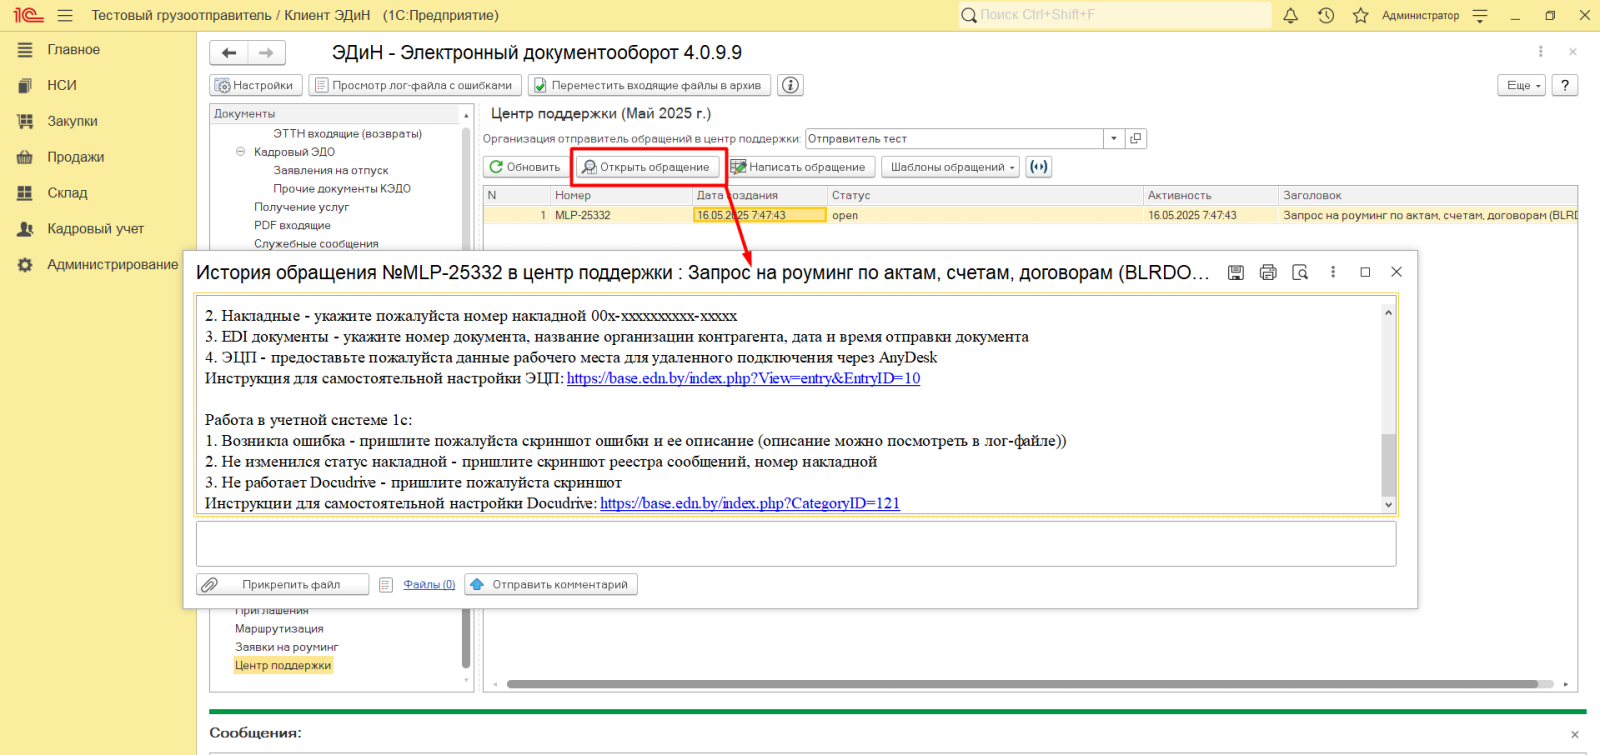Select Прочие документы КЭДО tree item
This screenshot has height=755, width=1600.
pyautogui.click(x=342, y=189)
